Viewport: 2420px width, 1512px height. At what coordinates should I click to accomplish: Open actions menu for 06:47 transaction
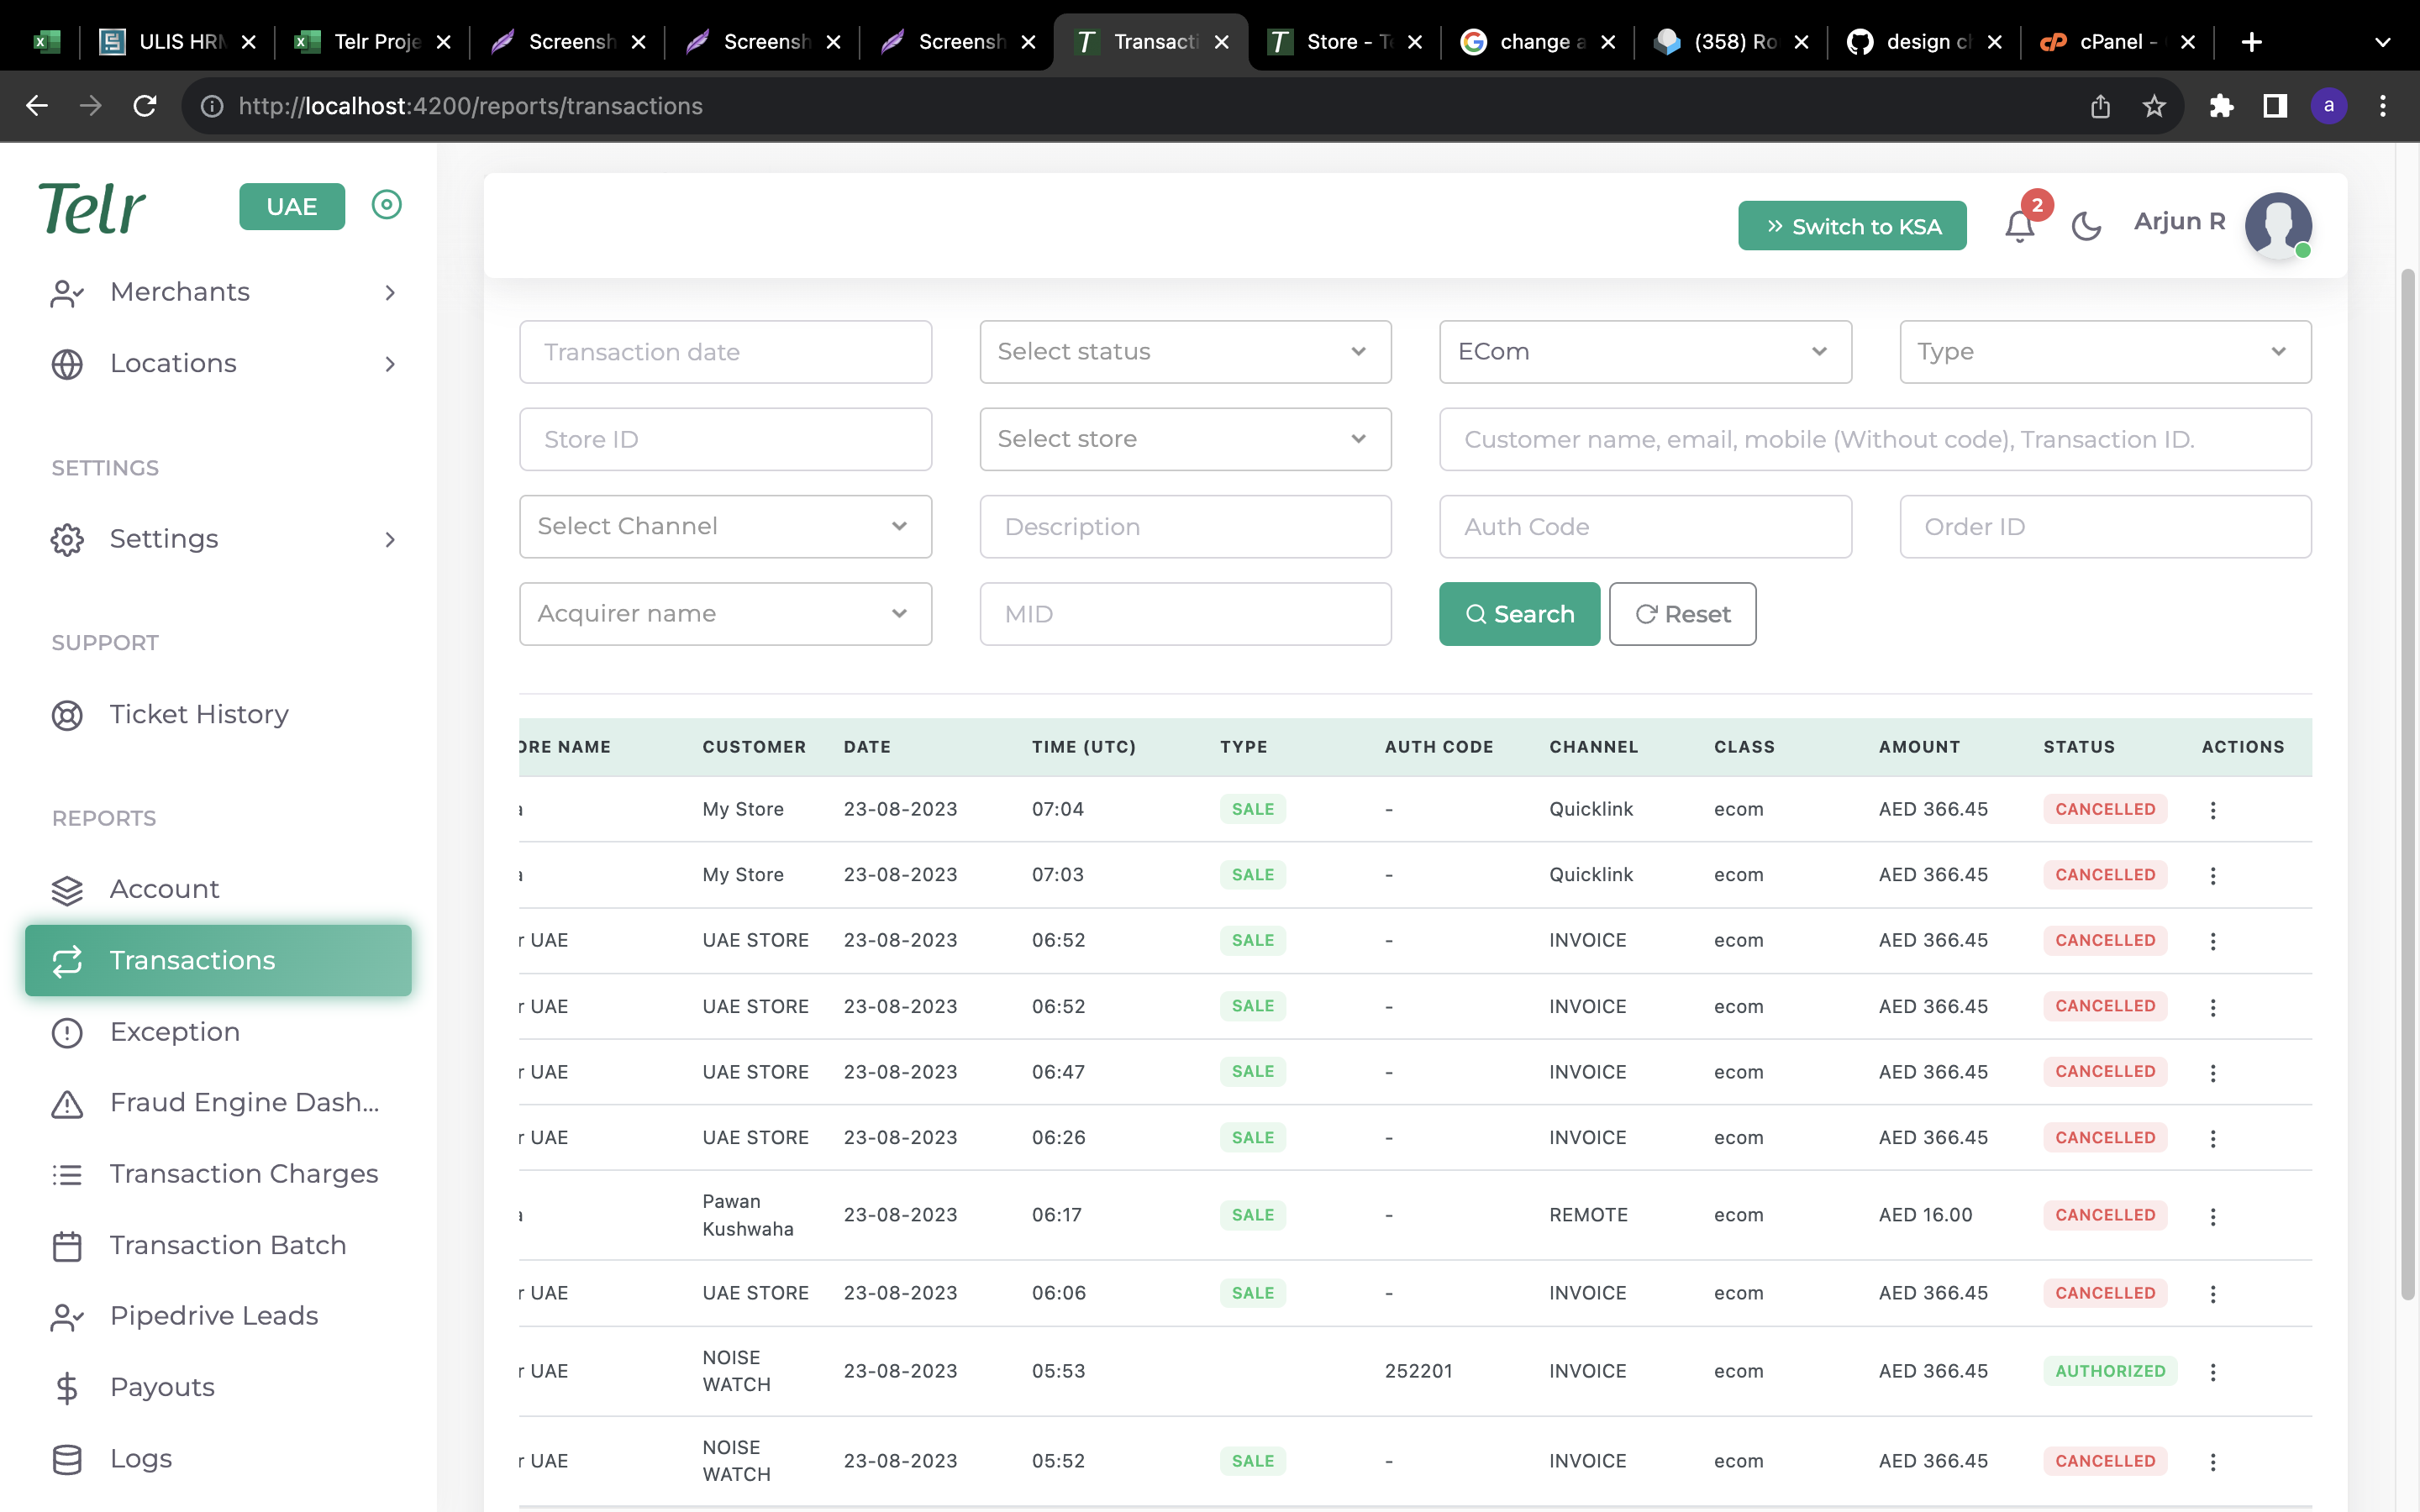(2212, 1072)
